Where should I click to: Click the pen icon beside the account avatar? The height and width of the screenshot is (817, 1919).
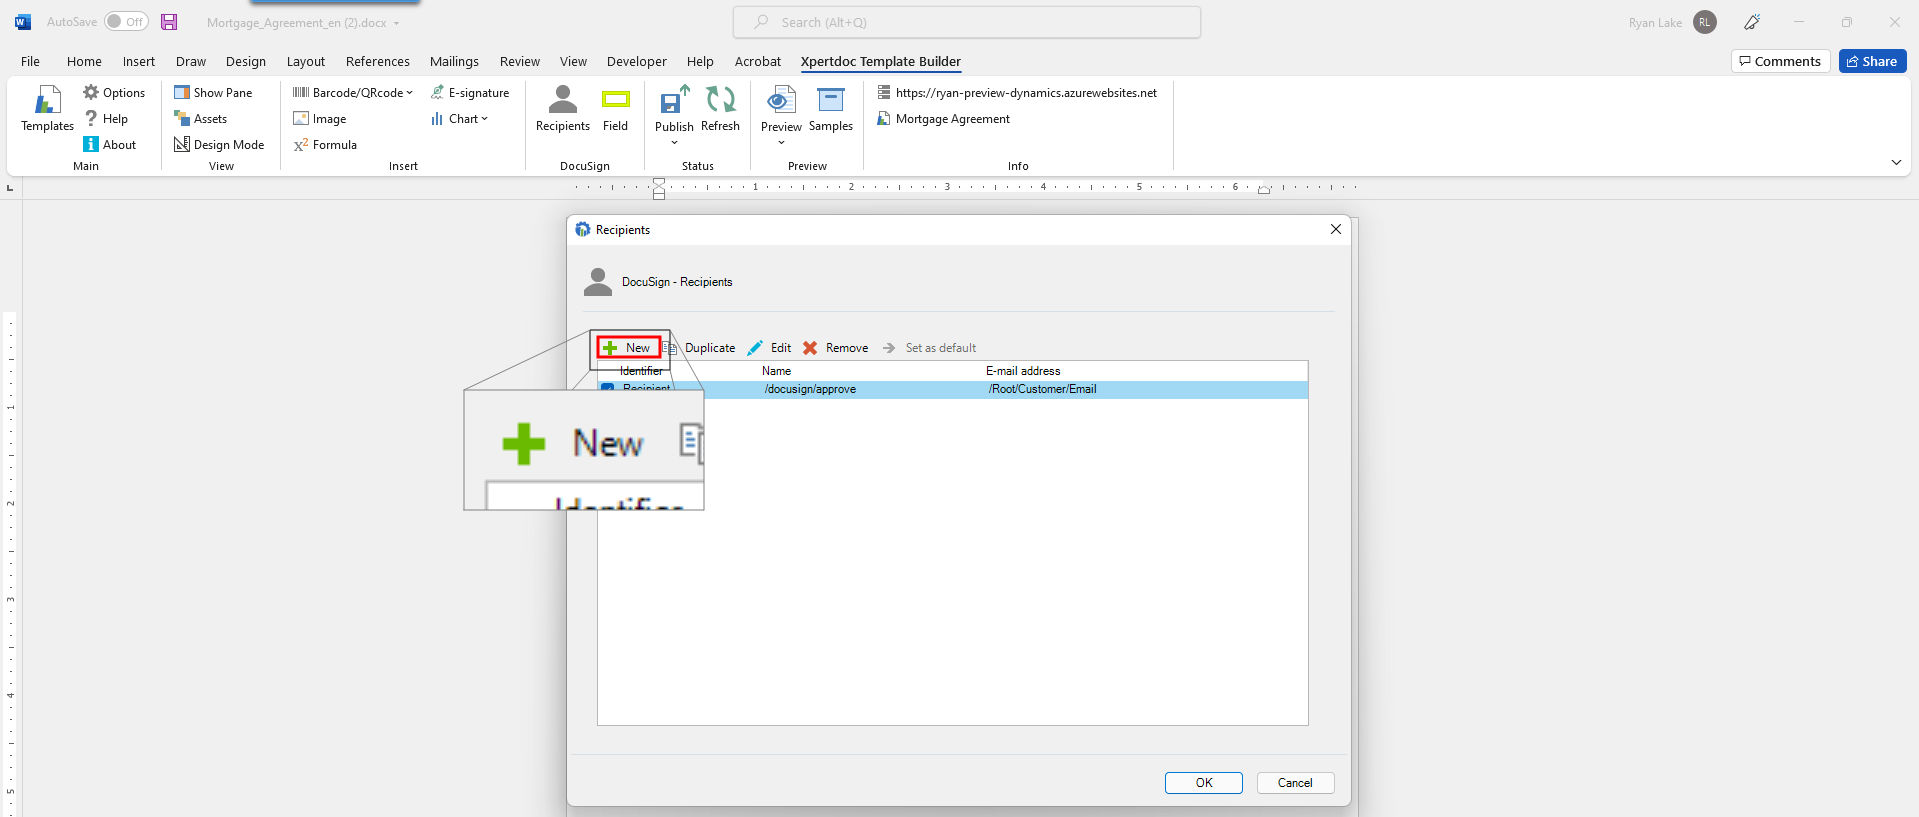1752,22
